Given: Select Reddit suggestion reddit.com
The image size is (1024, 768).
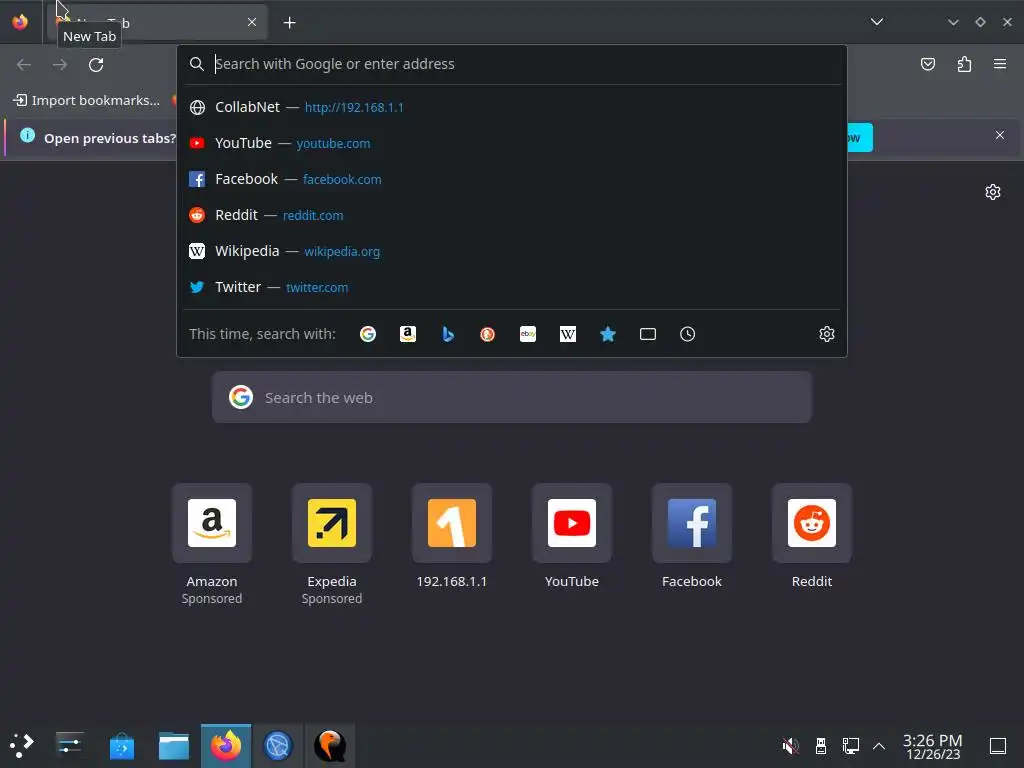Looking at the screenshot, I should point(512,215).
